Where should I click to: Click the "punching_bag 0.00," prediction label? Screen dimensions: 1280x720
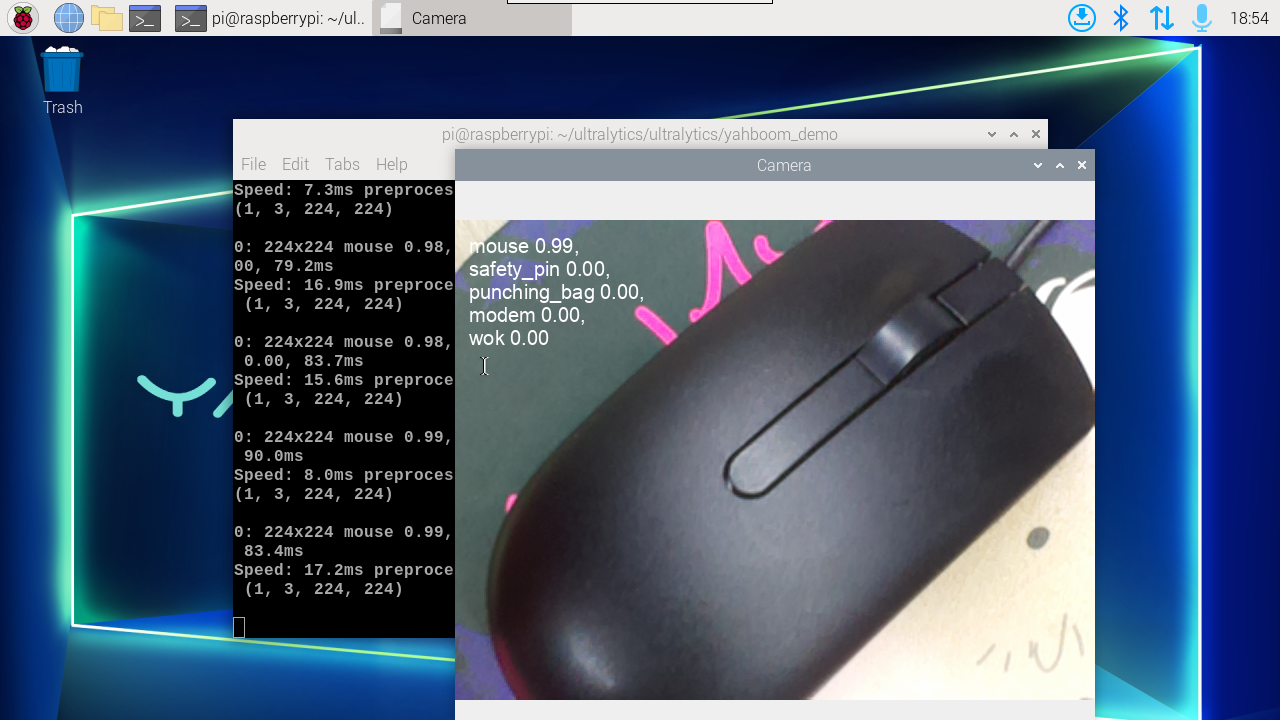(x=556, y=292)
